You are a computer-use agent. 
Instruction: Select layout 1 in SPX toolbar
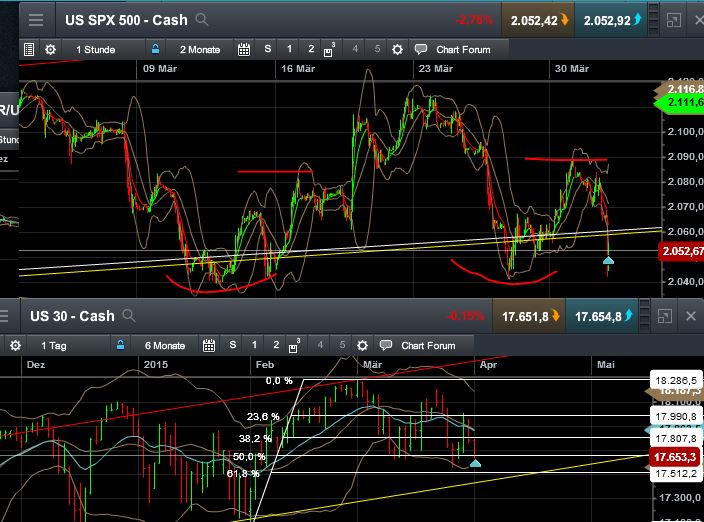pyautogui.click(x=289, y=49)
